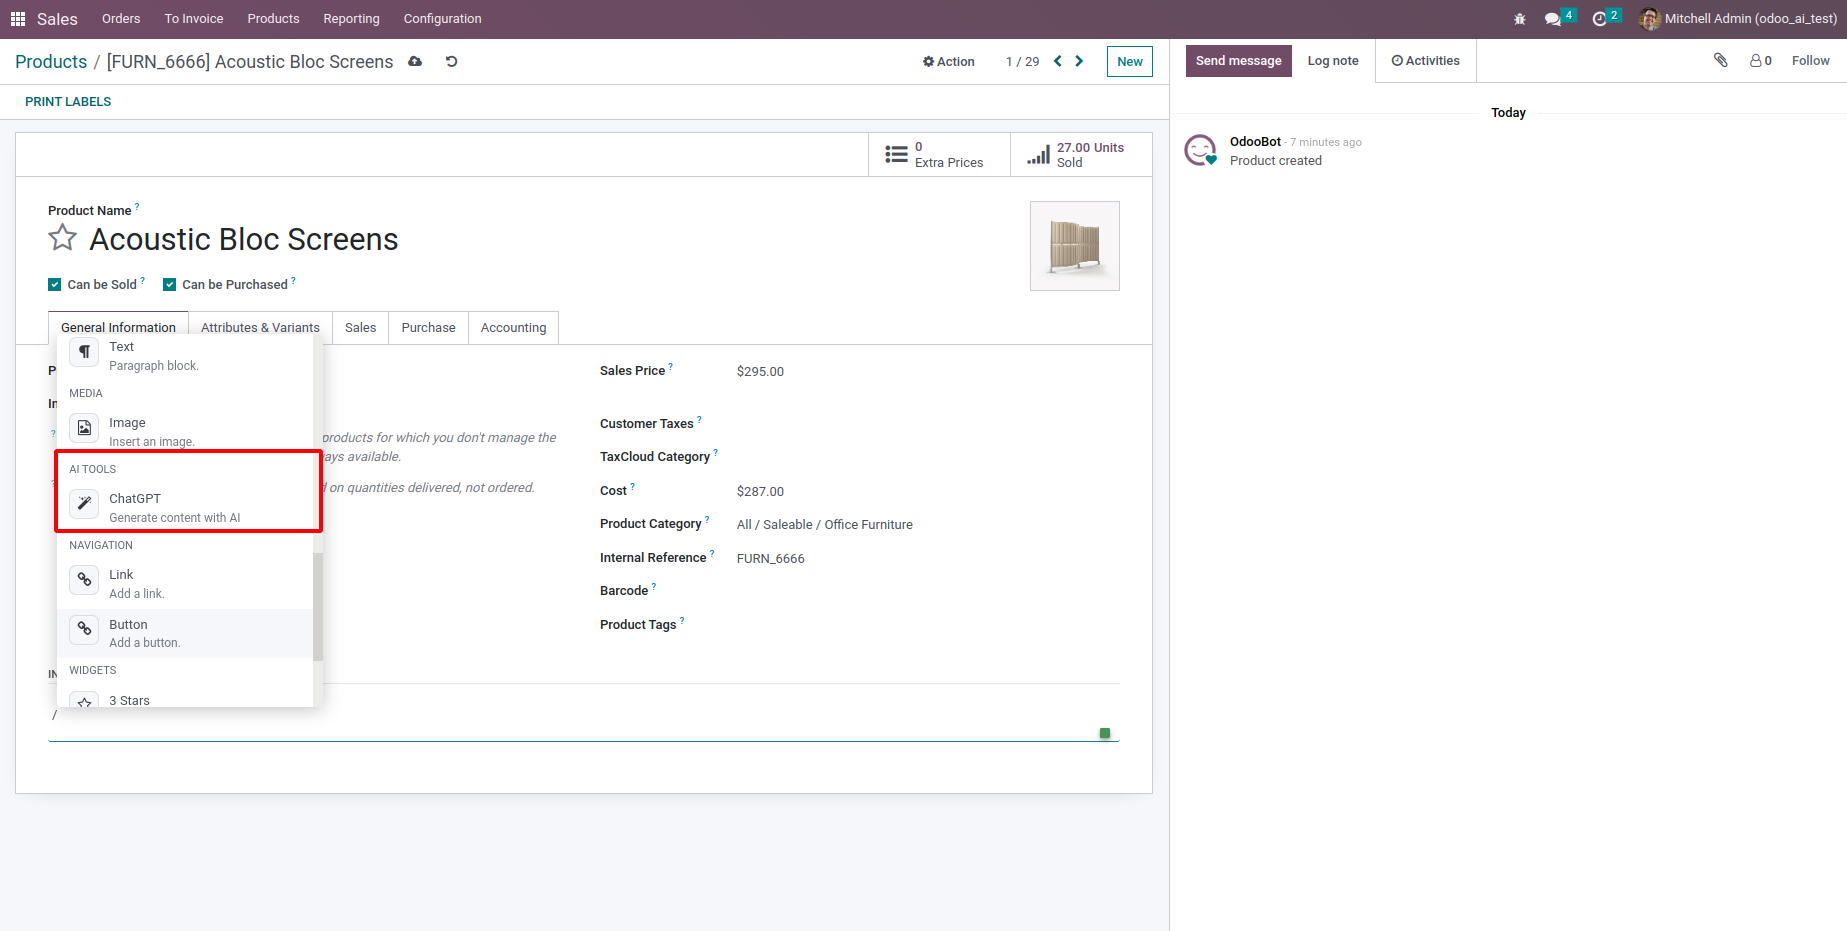The width and height of the screenshot is (1847, 931).
Task: Mark product as favorite star
Action: coord(62,238)
